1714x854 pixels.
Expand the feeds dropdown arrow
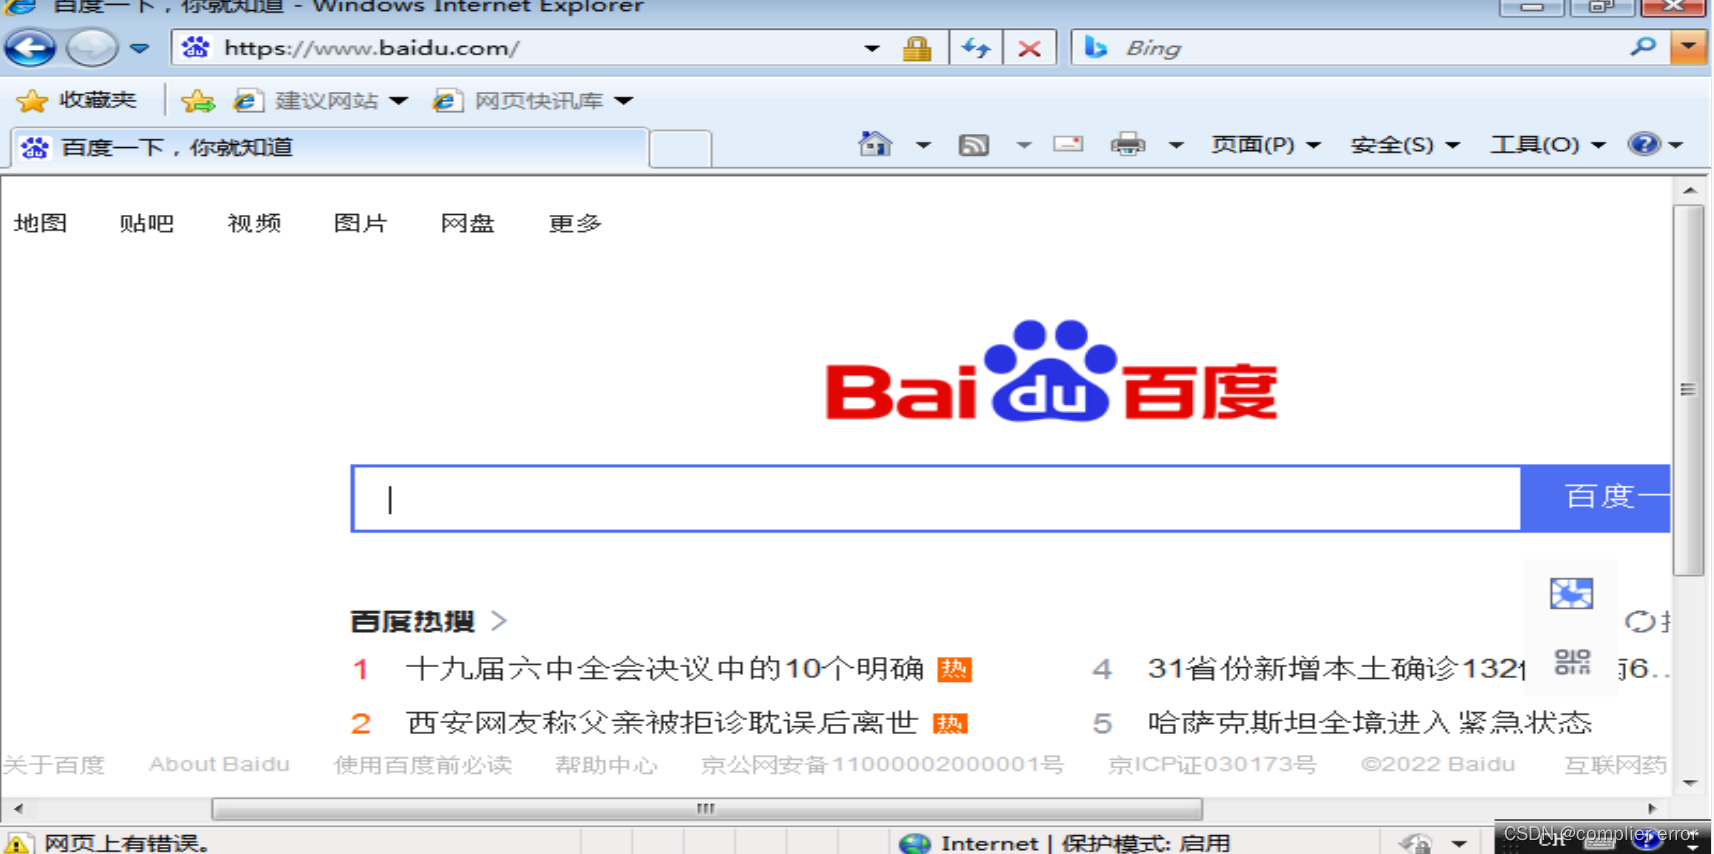point(1023,145)
